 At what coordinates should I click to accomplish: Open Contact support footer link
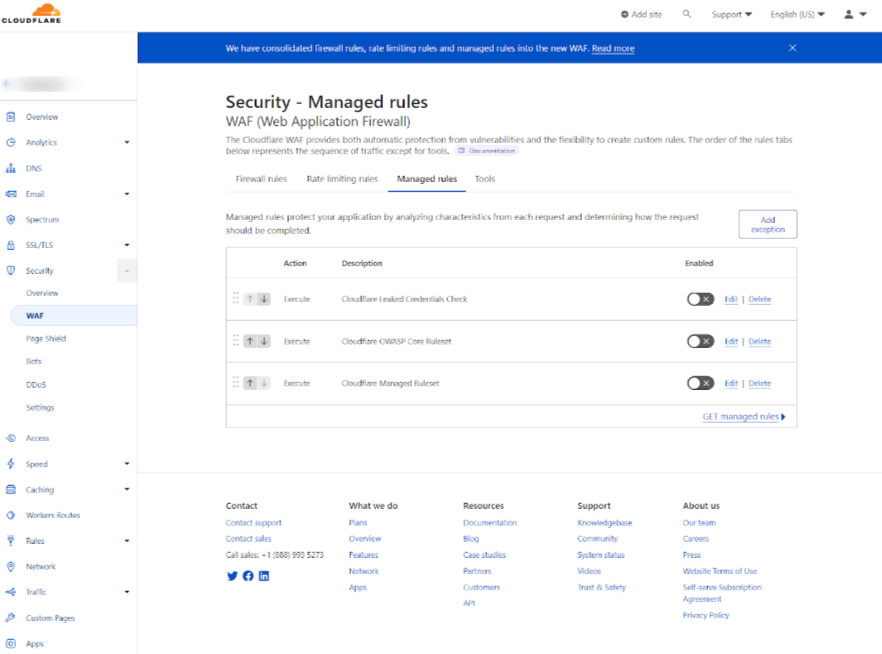(254, 522)
